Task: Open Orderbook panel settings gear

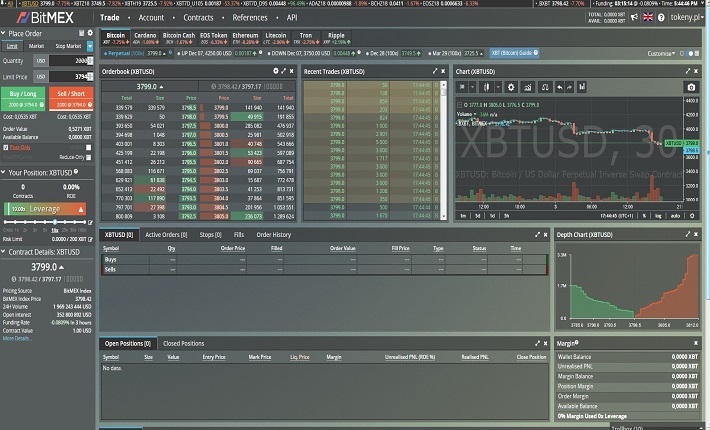Action: click(277, 72)
